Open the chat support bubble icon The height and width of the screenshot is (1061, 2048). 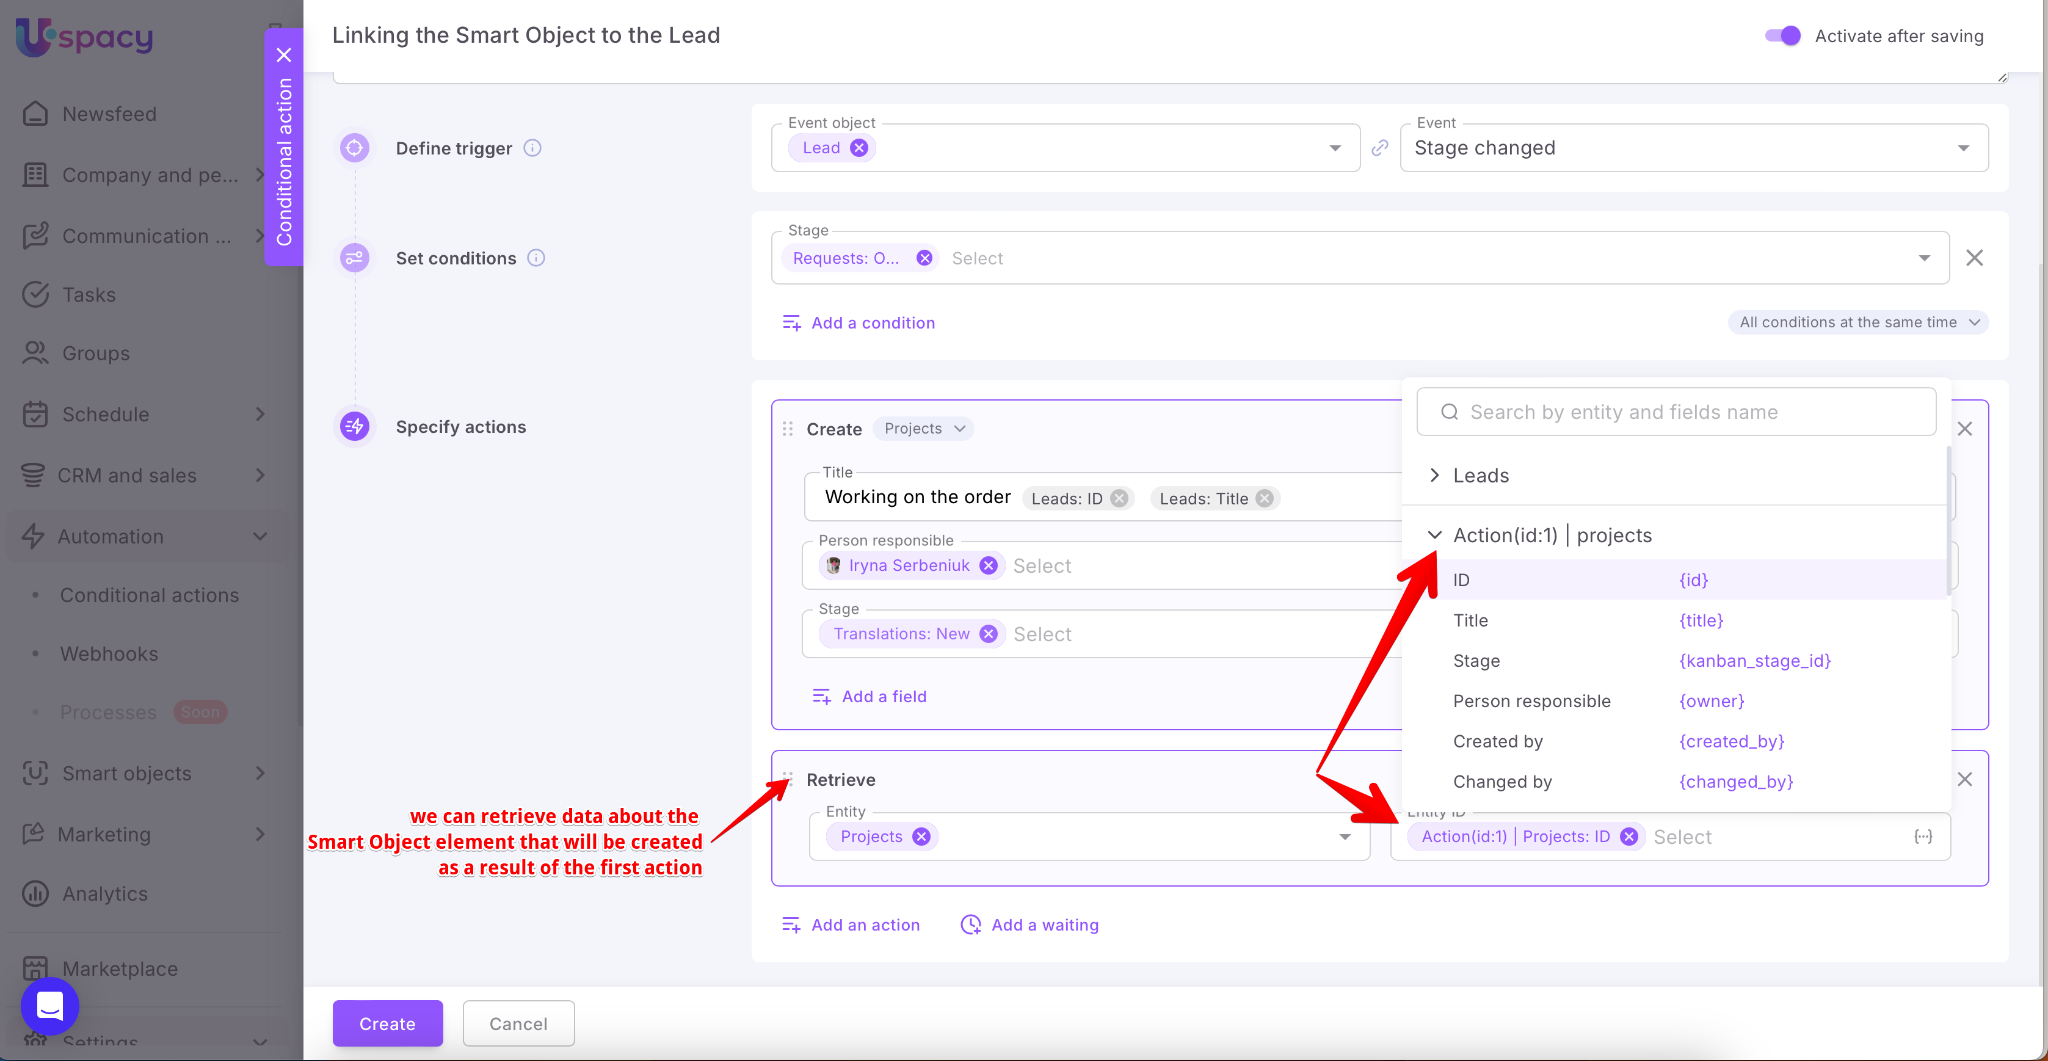(x=50, y=1005)
